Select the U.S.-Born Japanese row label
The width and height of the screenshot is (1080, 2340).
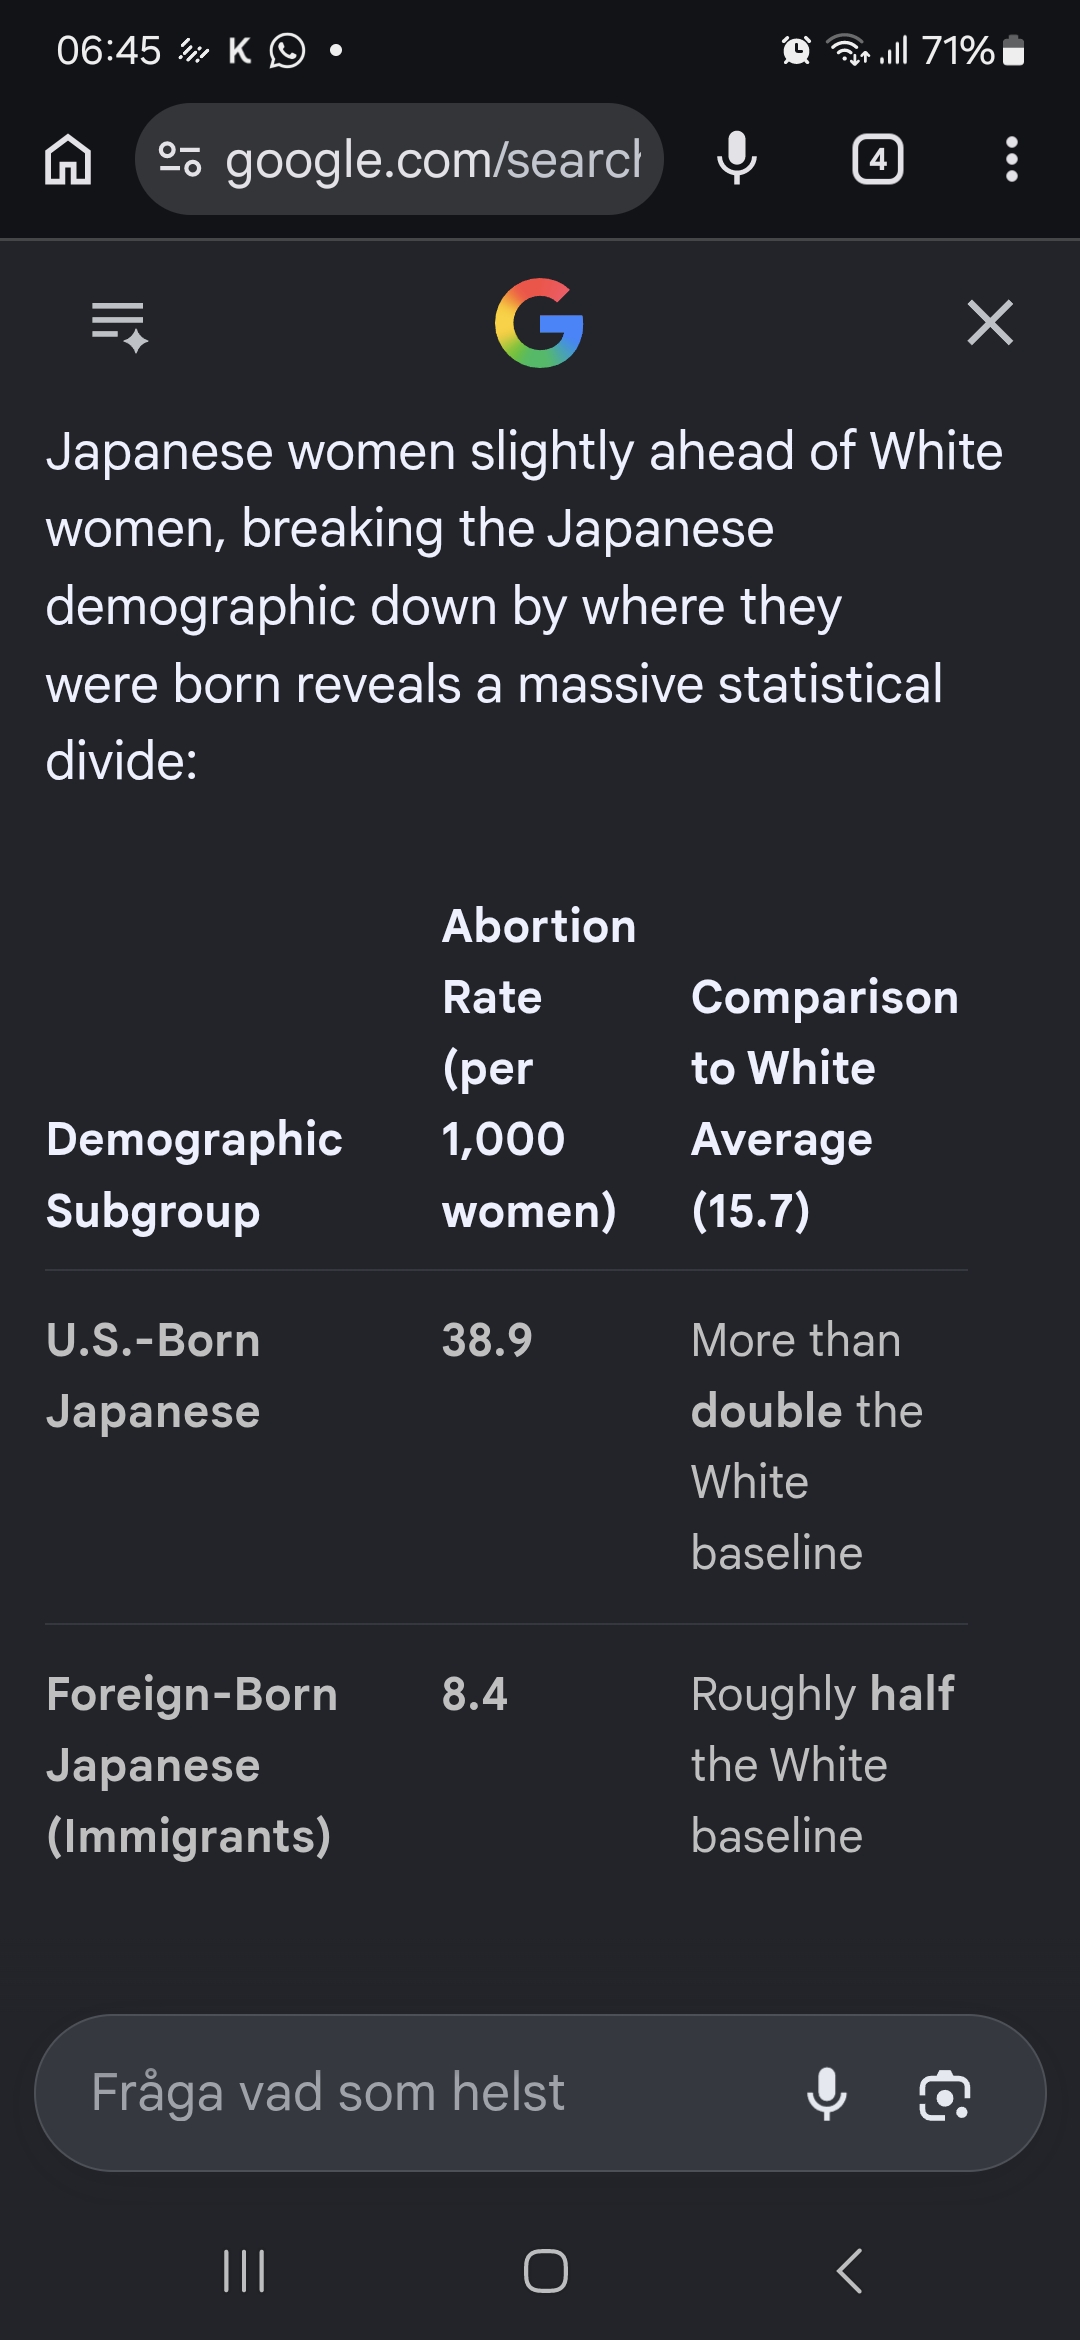[153, 1376]
